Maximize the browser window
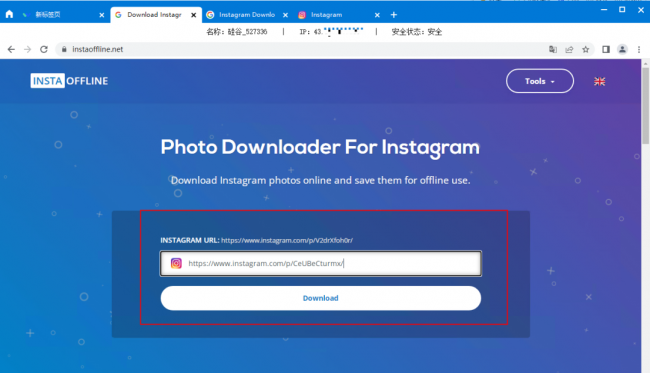Screen dimensions: 650x373 pos(622,10)
